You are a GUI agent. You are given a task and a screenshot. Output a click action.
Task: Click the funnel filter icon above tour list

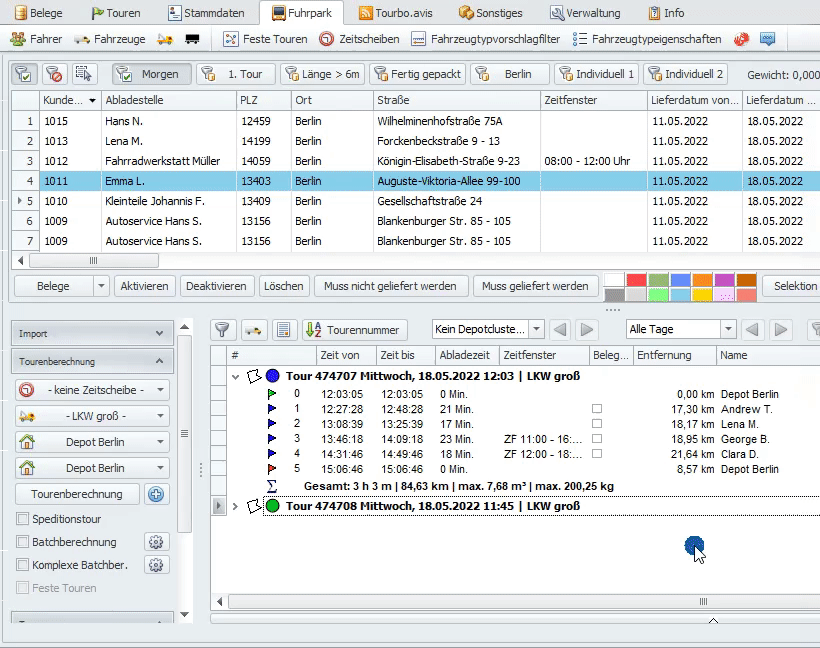222,329
